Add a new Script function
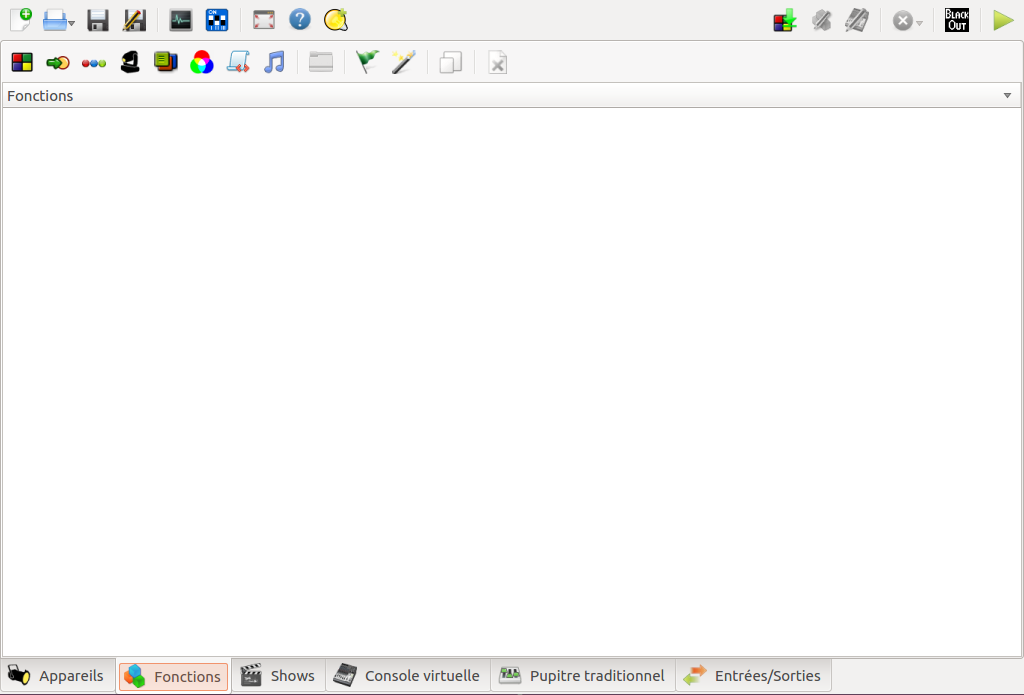The height and width of the screenshot is (695, 1024). [x=238, y=62]
